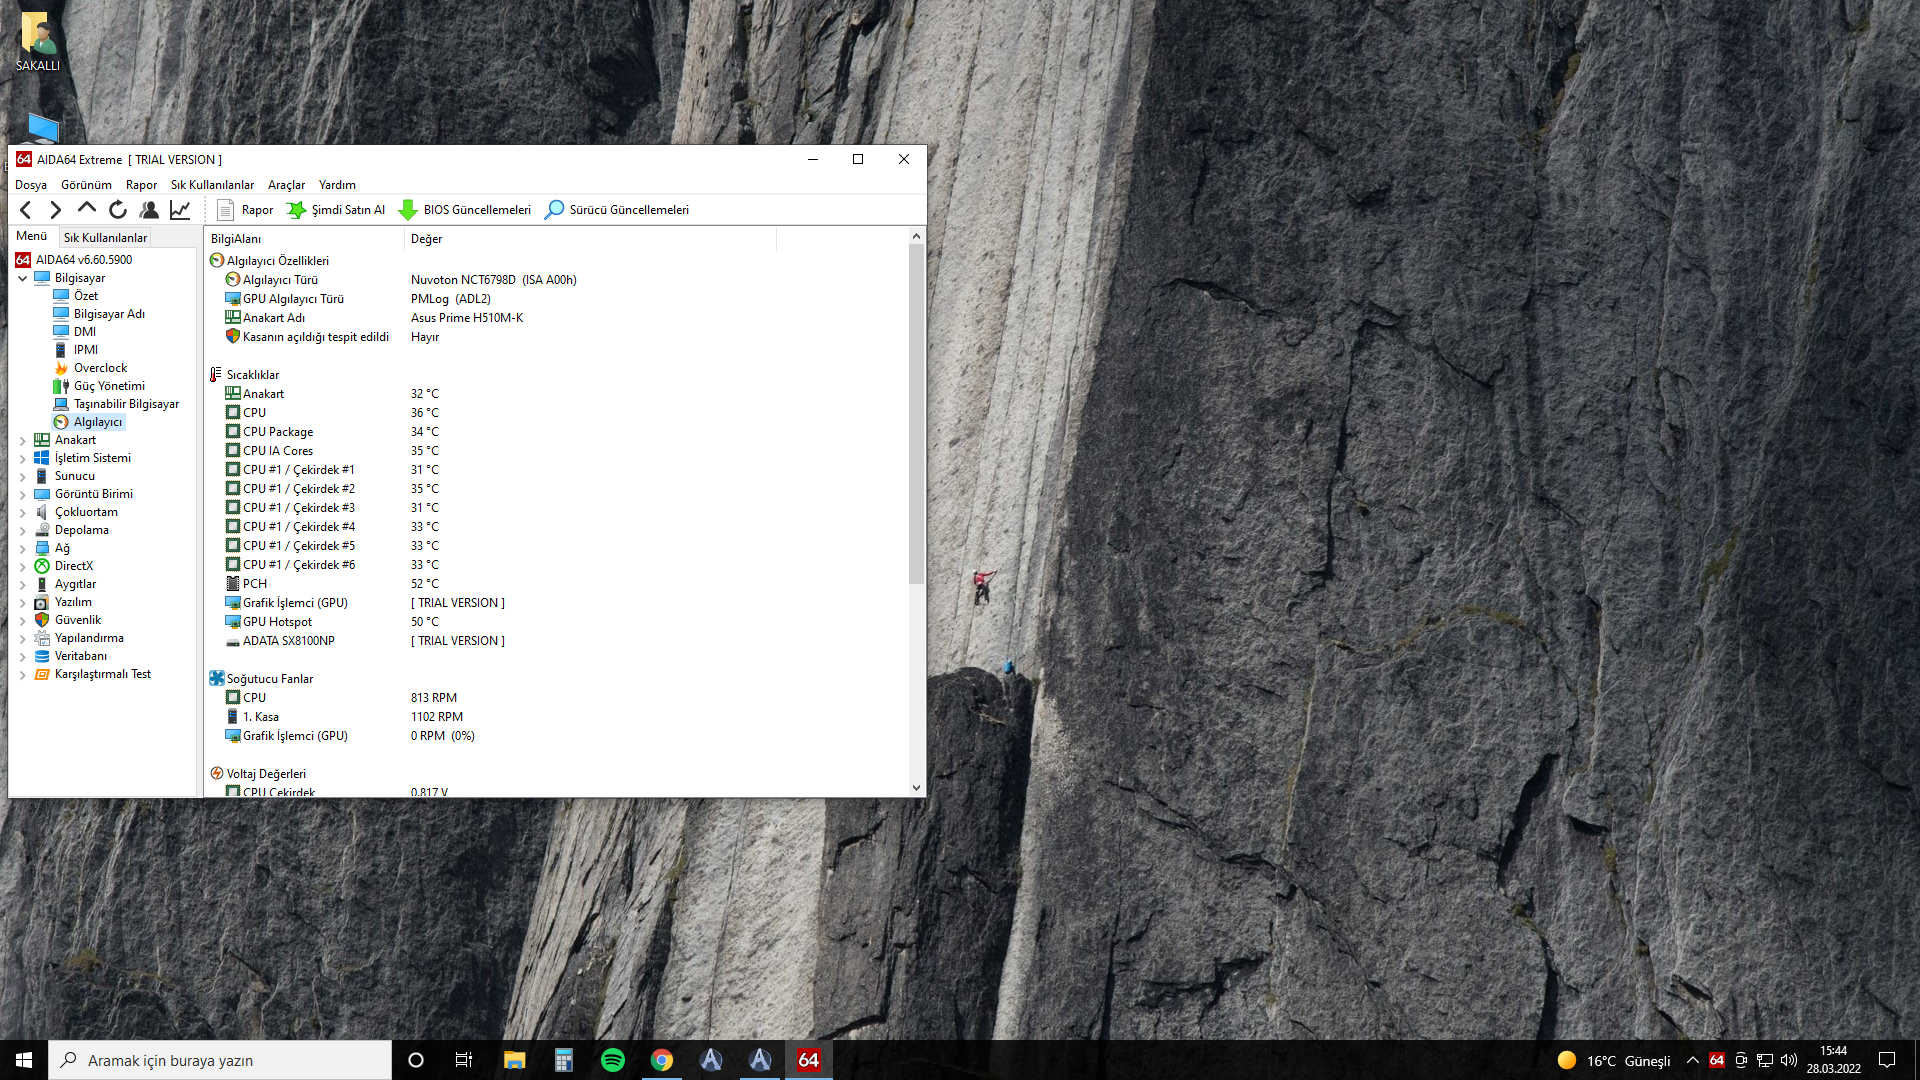Open the Windows Start menu
The image size is (1920, 1080).
tap(24, 1060)
